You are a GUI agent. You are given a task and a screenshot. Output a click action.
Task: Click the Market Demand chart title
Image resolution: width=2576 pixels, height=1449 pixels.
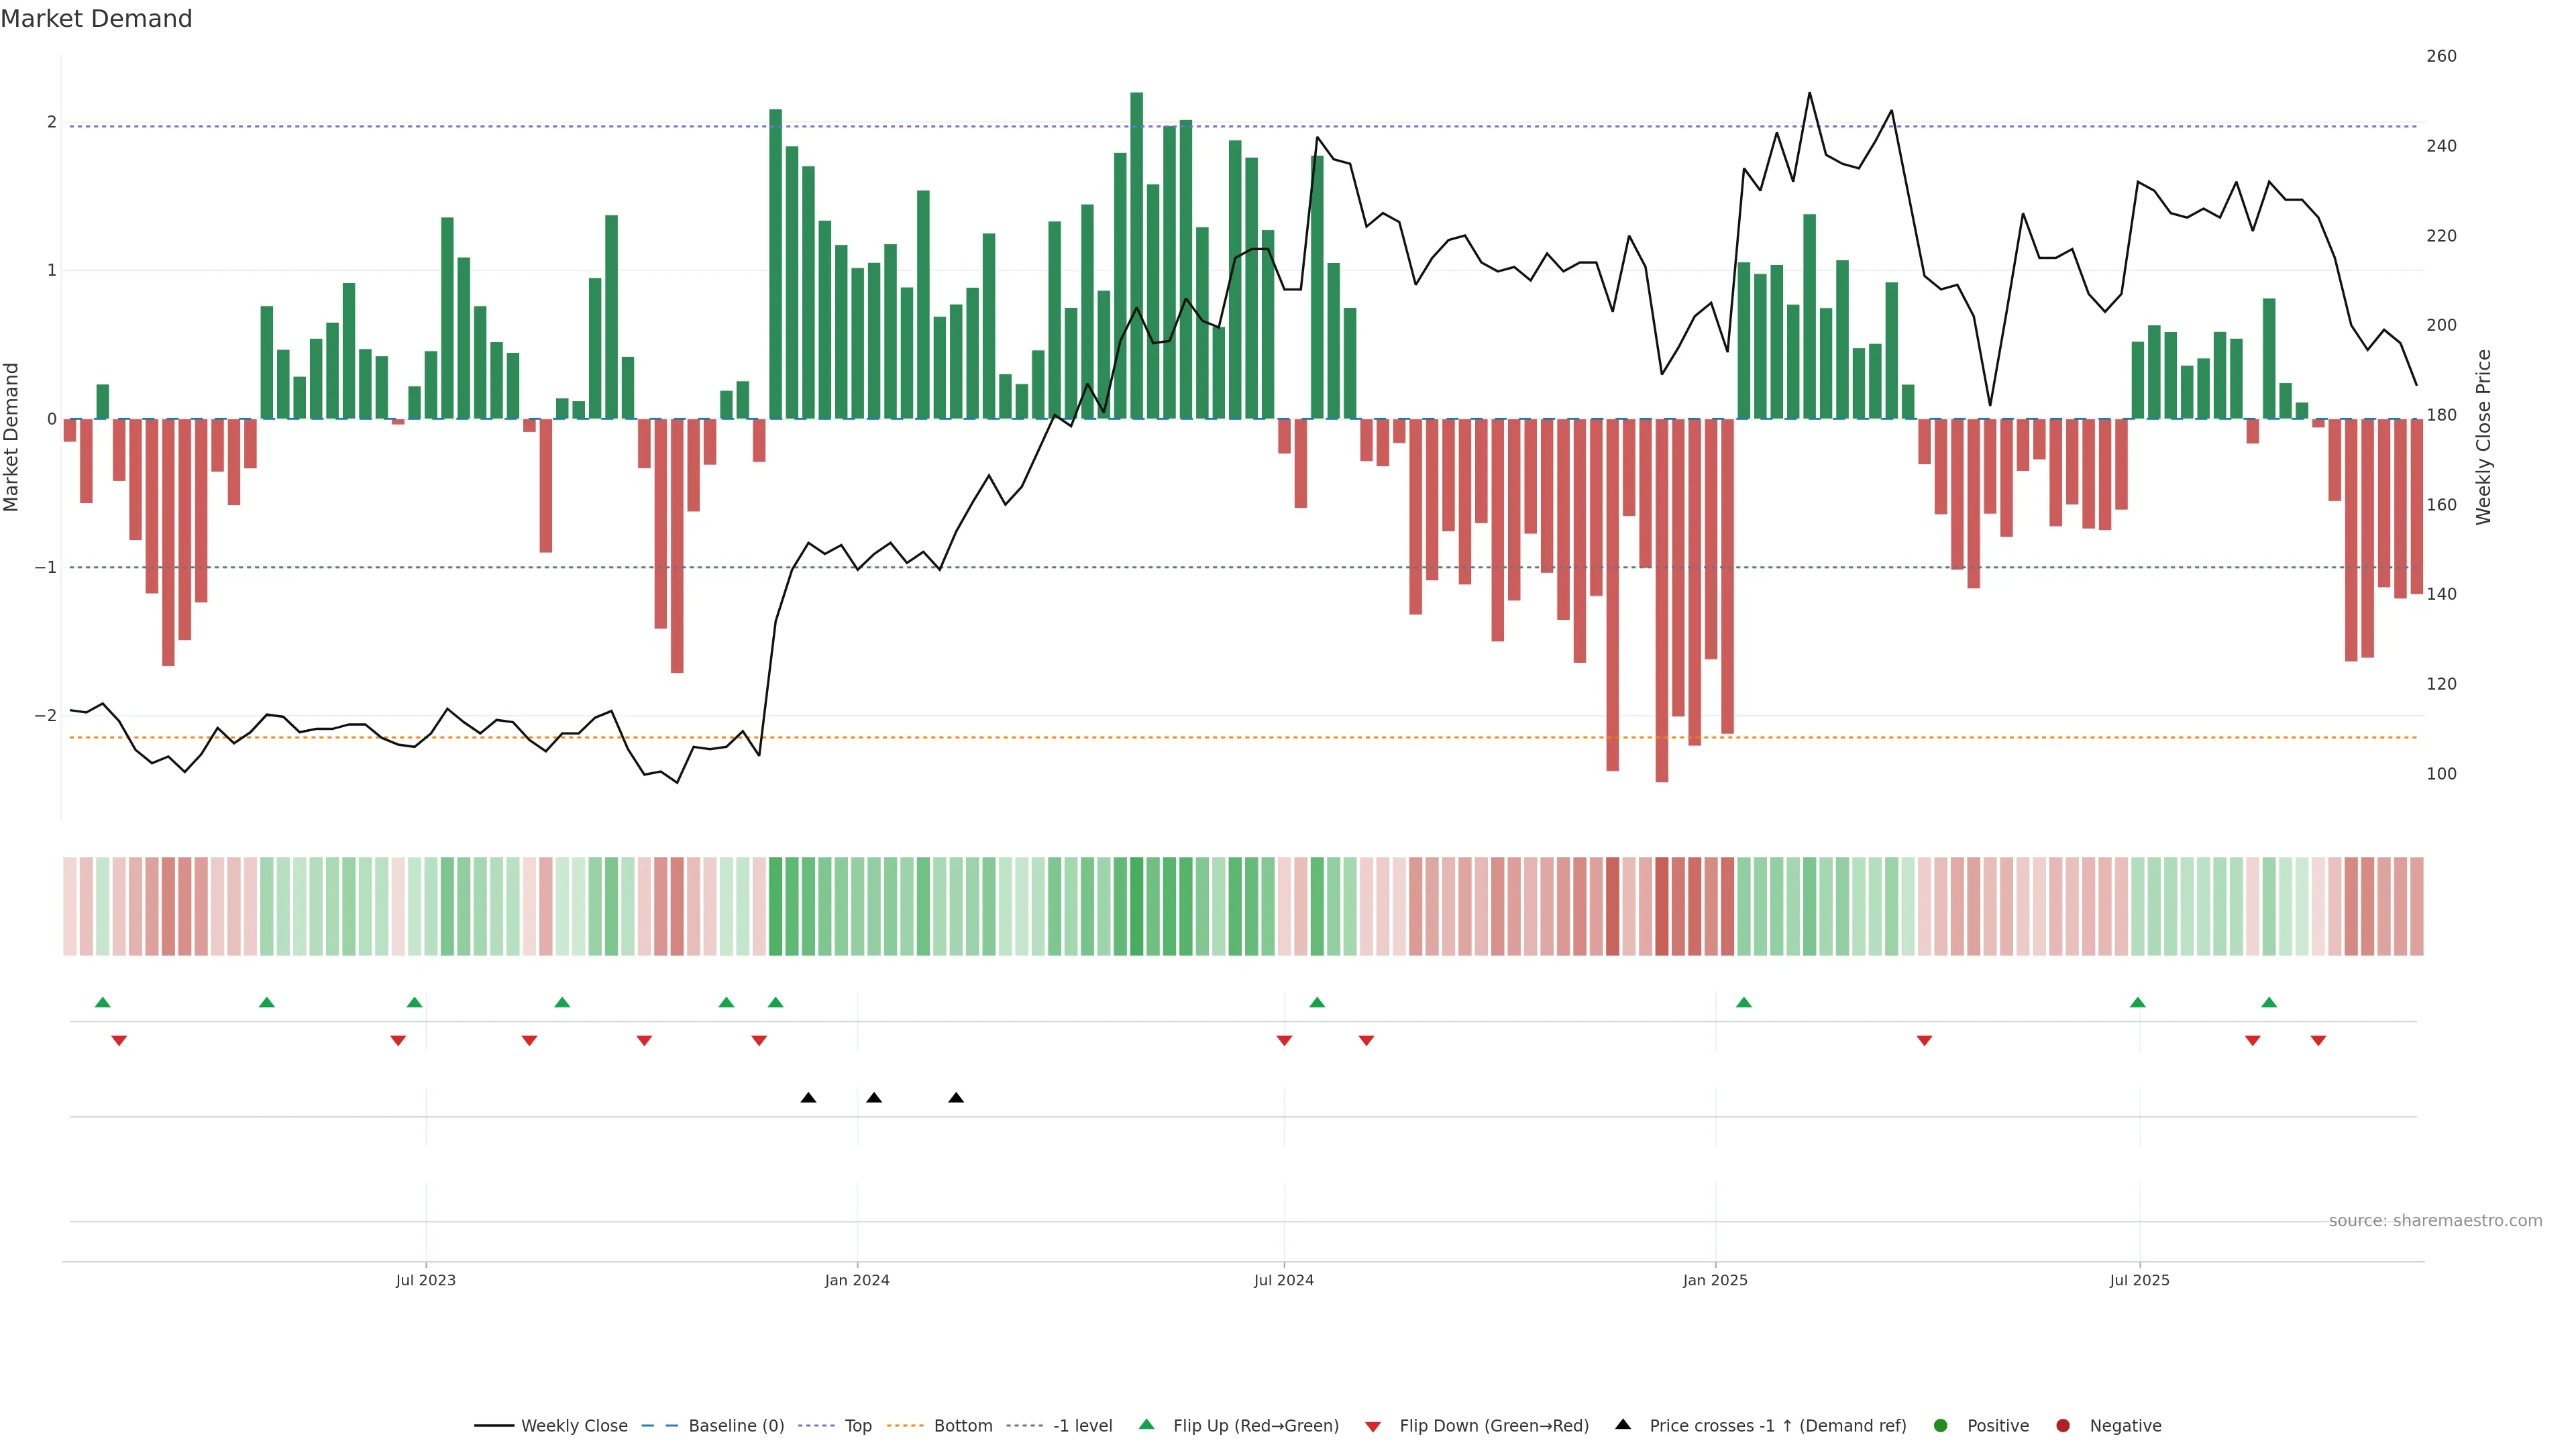96,19
